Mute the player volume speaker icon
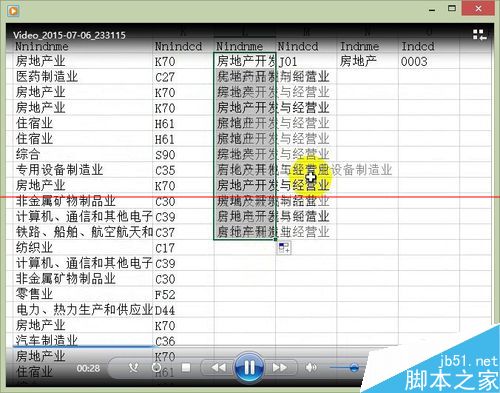This screenshot has height=393, width=500. pyautogui.click(x=311, y=367)
